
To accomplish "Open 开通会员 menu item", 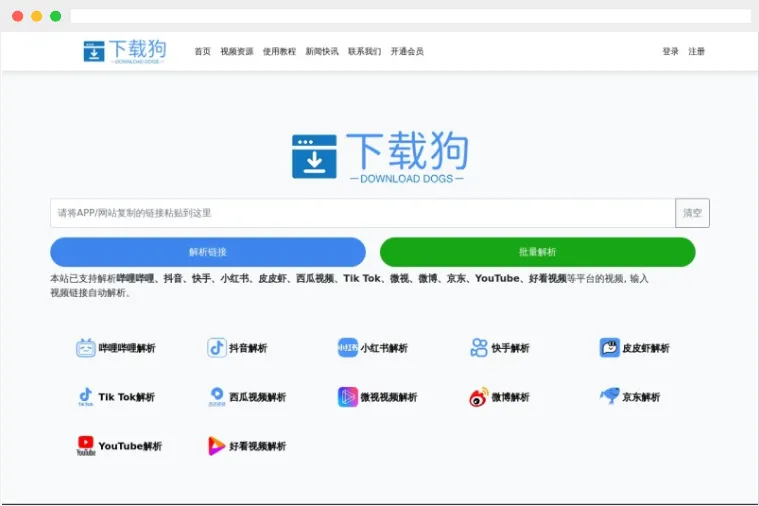I will coord(407,51).
